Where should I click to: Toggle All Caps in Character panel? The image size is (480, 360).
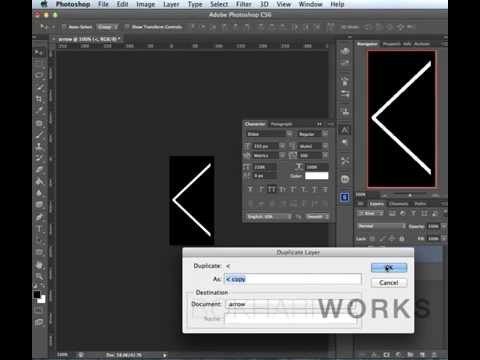(x=272, y=189)
